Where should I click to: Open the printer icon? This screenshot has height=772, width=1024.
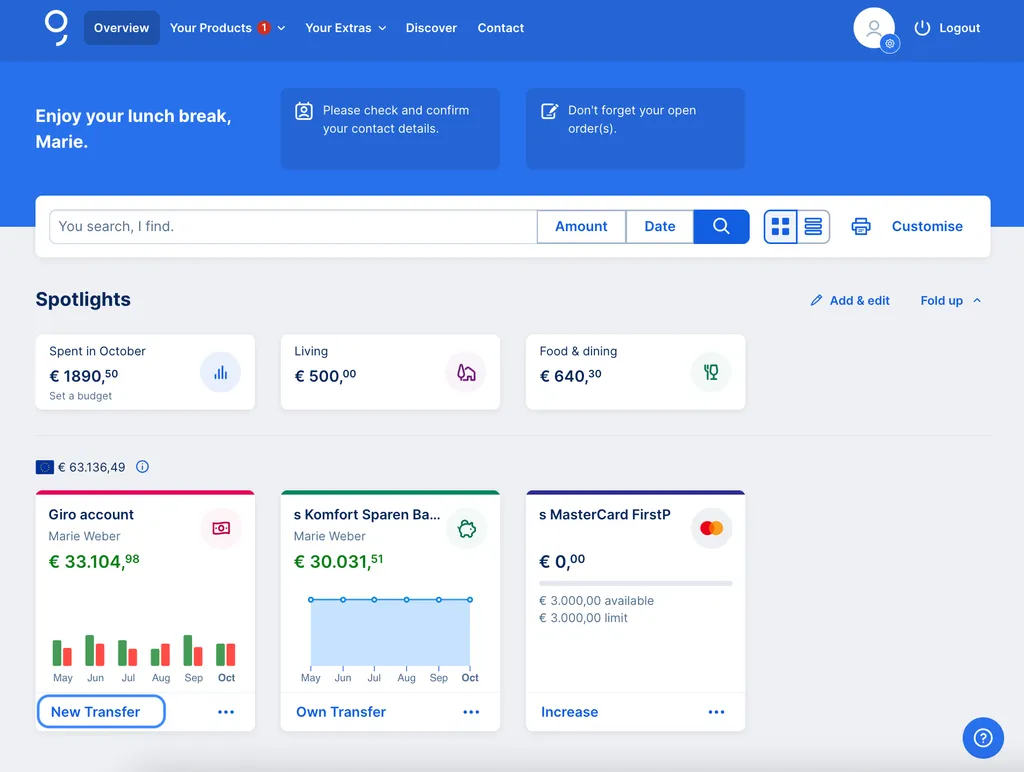(x=861, y=227)
